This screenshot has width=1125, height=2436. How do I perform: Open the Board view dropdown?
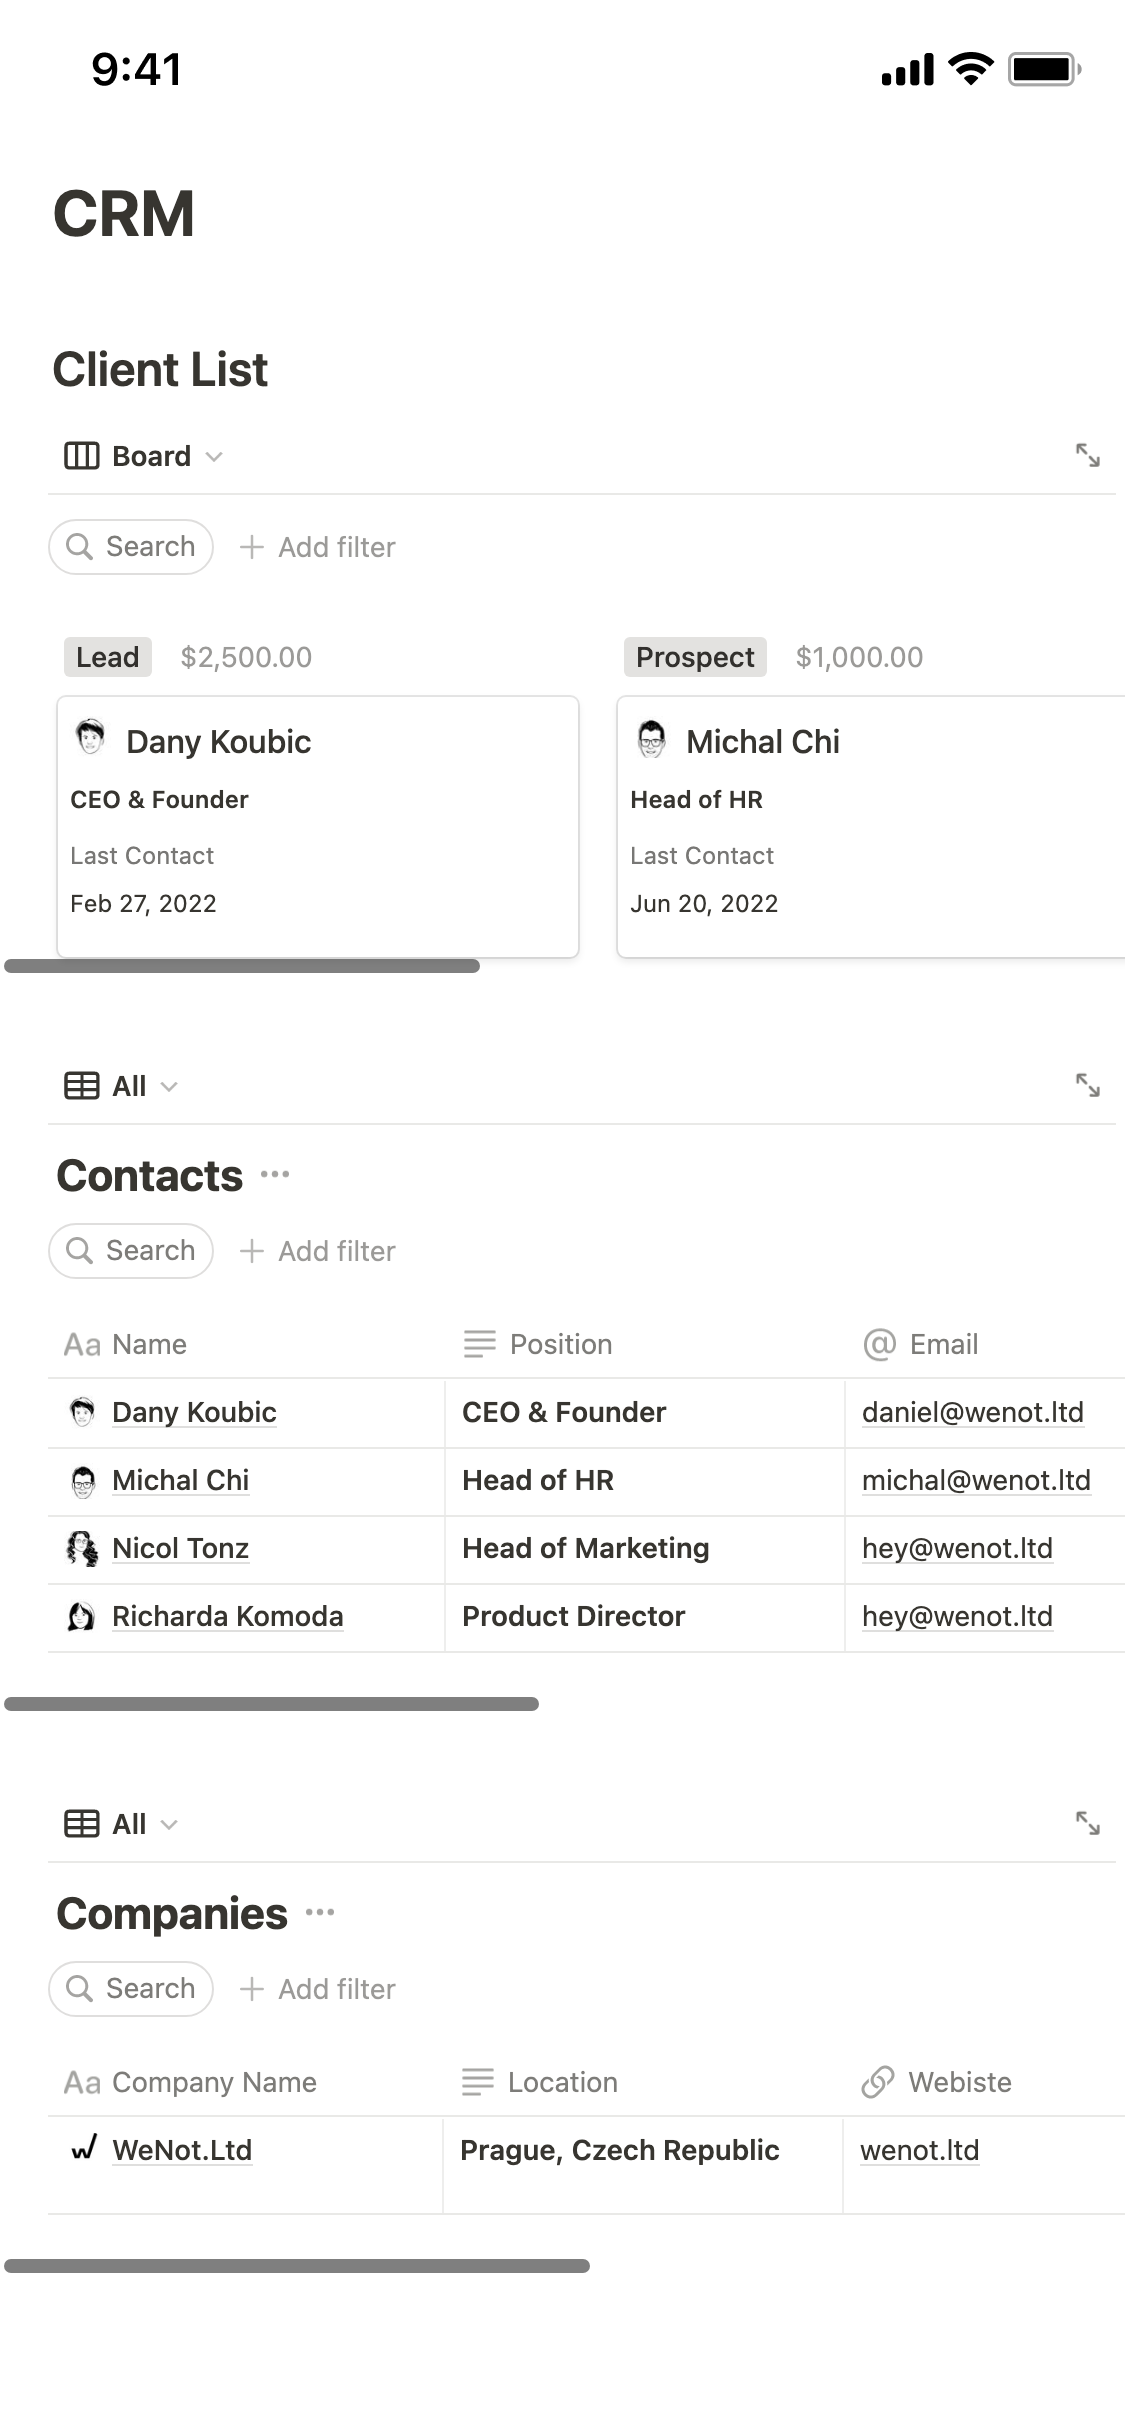tap(143, 456)
